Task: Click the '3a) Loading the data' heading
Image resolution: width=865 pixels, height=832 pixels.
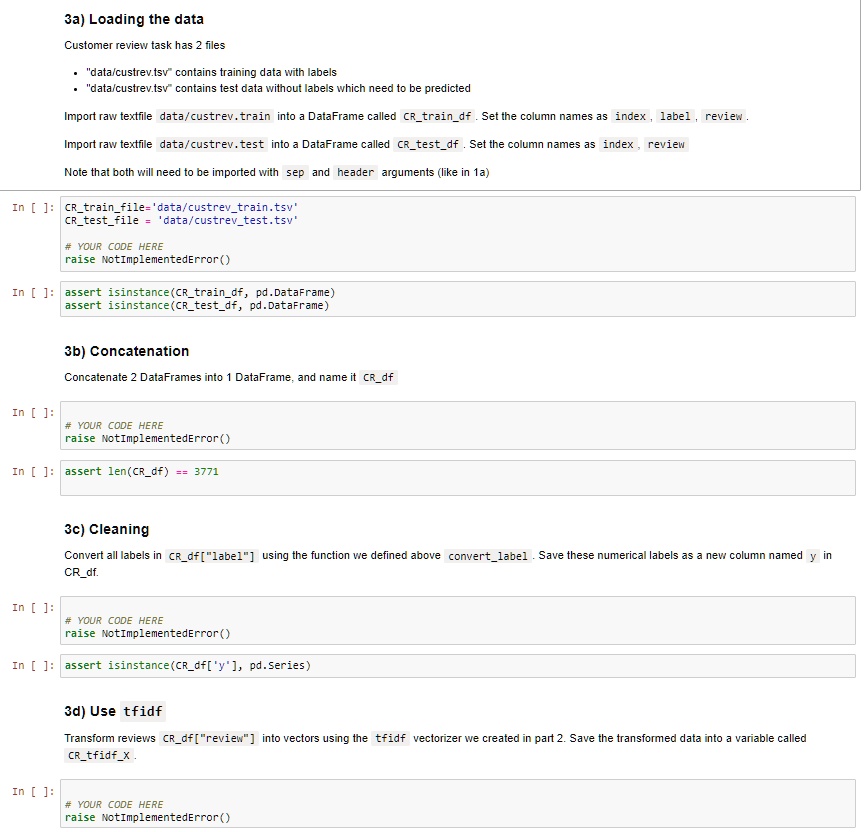Action: (134, 20)
